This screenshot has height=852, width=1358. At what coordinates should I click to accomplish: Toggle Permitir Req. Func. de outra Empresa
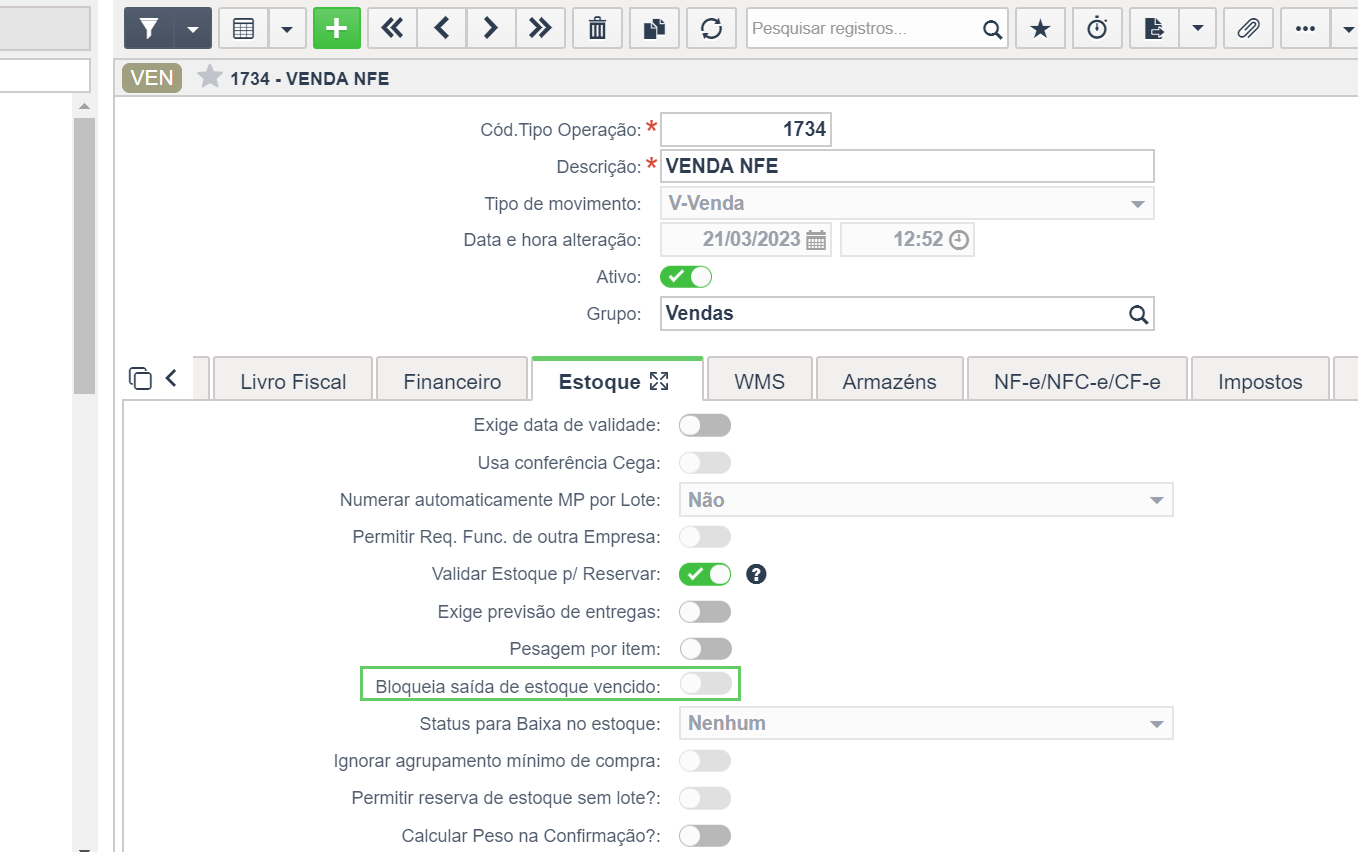[x=705, y=537]
